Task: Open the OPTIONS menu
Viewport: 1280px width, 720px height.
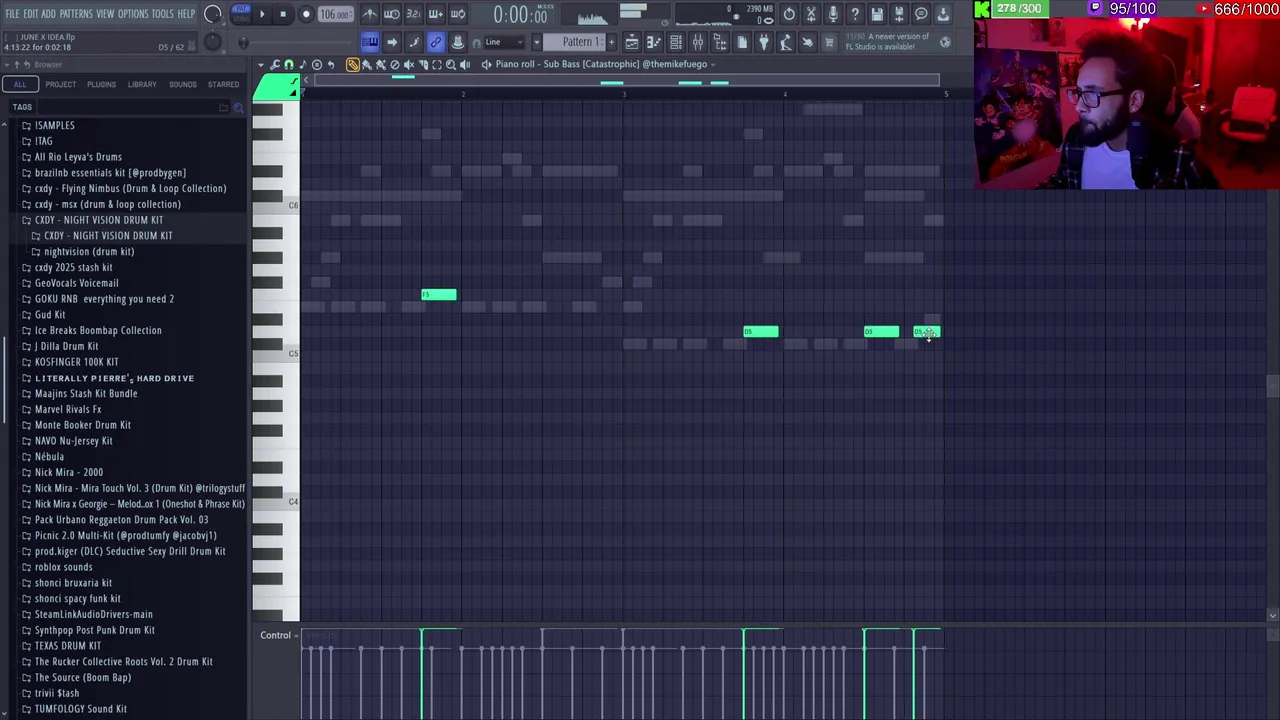Action: 133,14
